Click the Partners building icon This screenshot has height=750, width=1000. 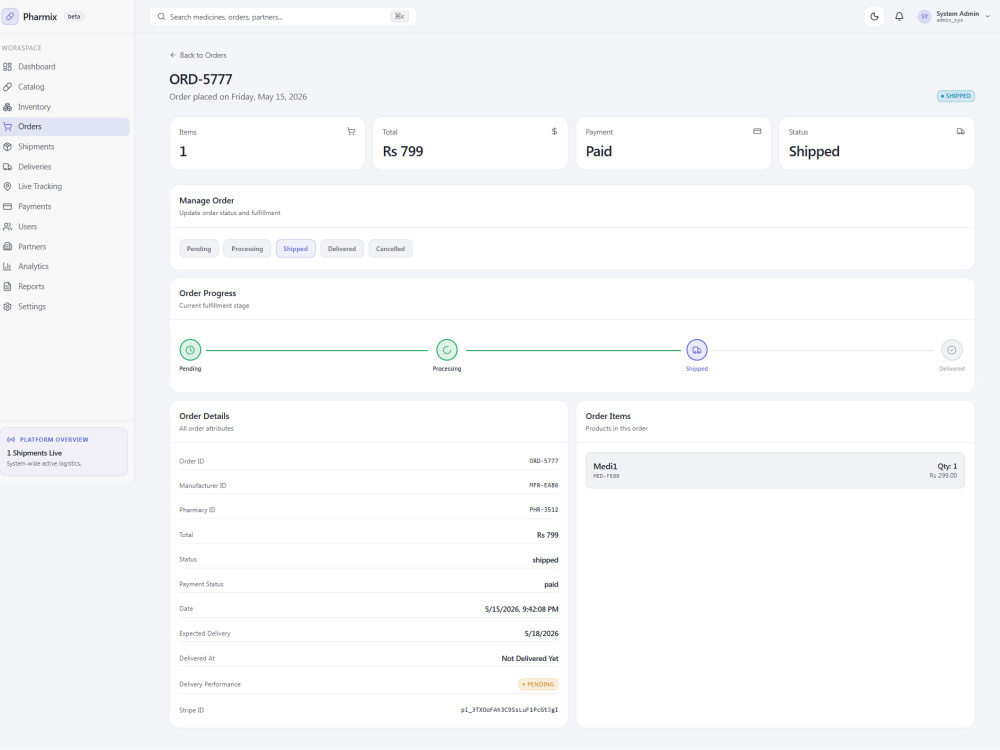[8, 247]
